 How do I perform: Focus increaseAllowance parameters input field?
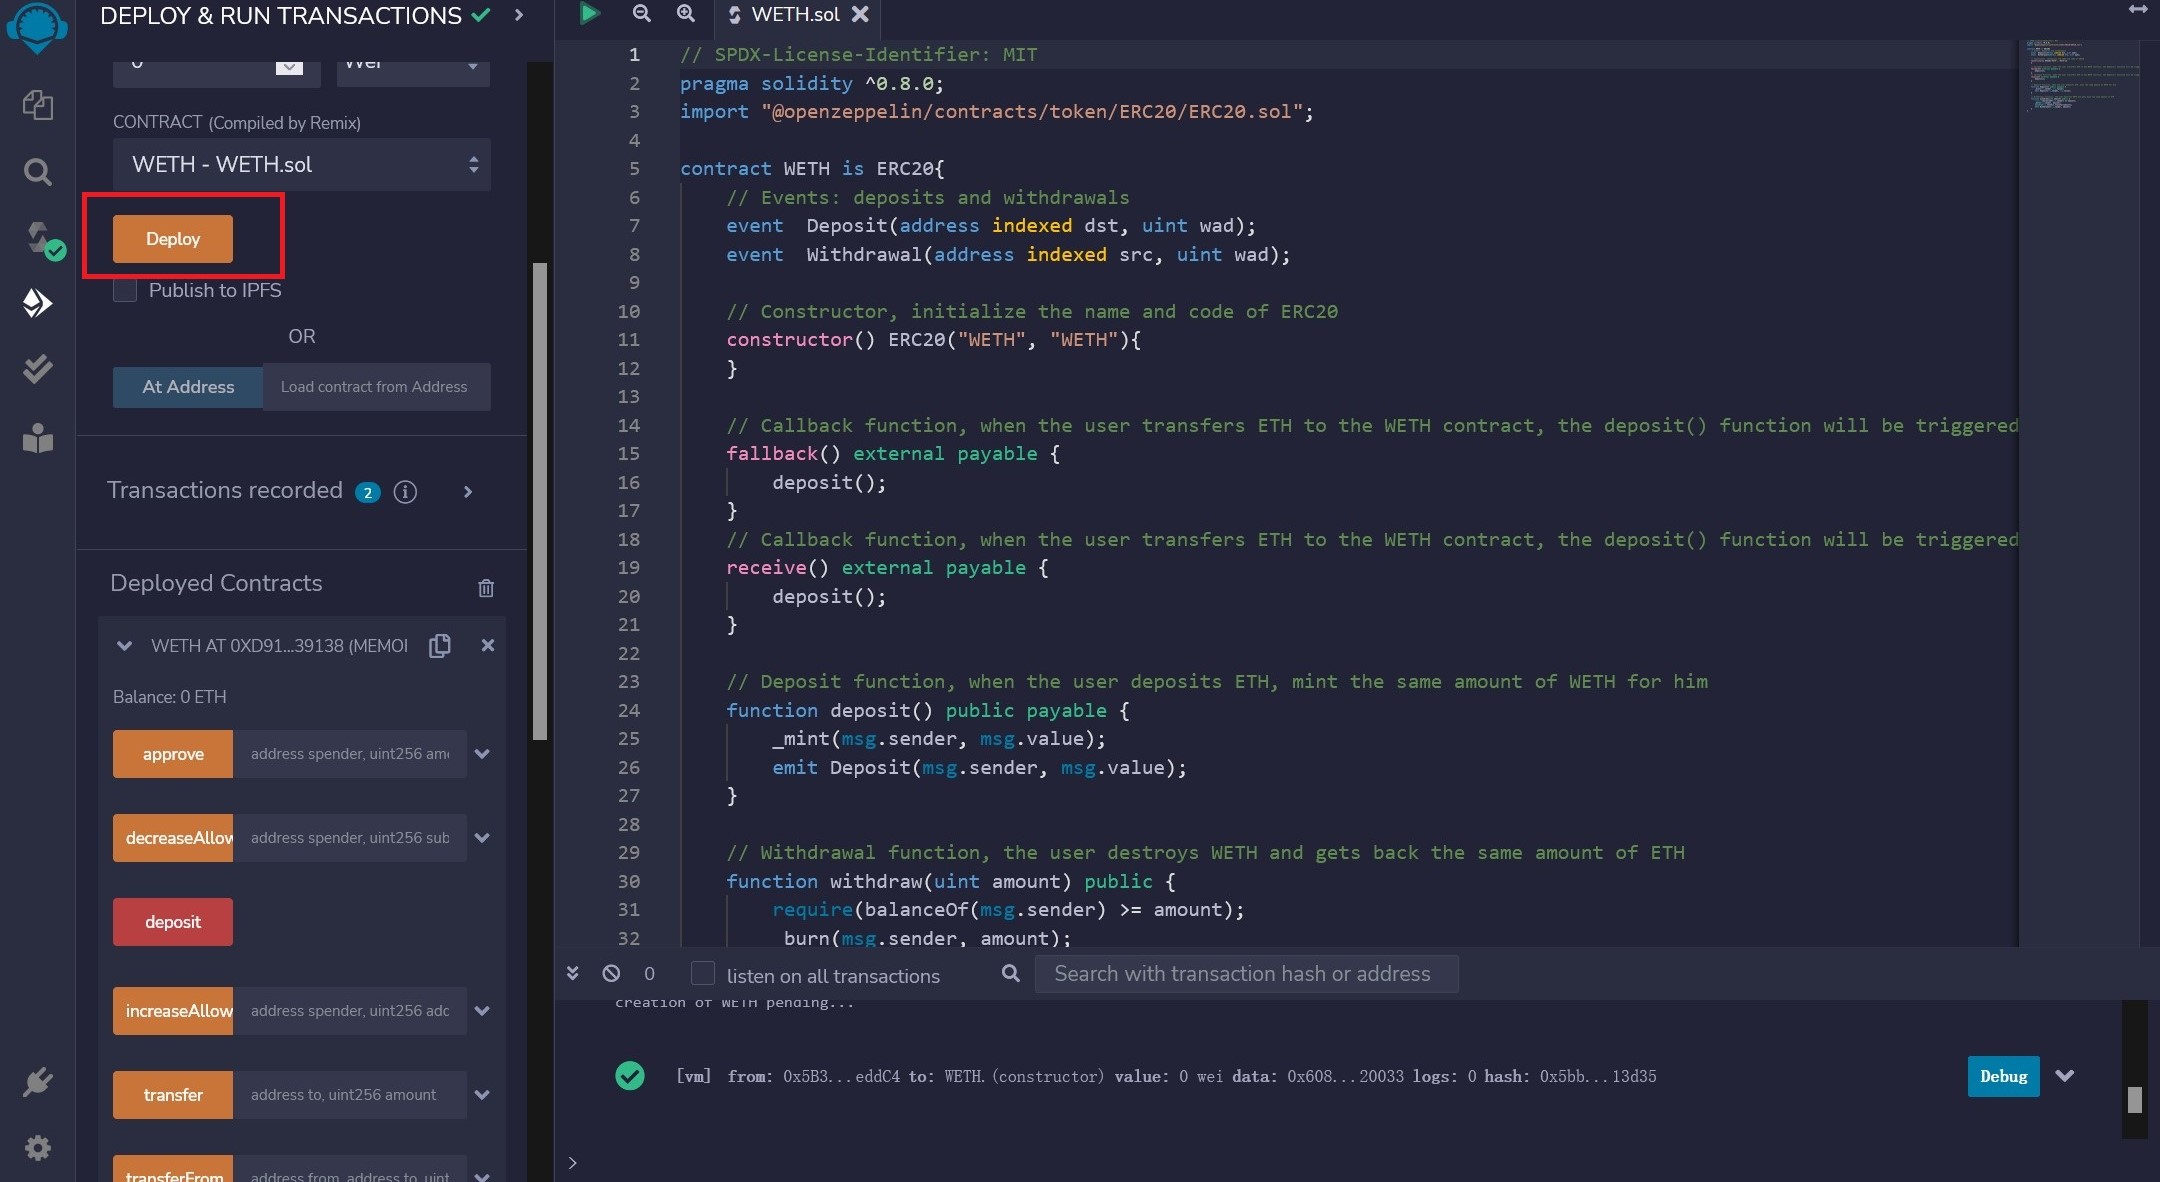350,1011
